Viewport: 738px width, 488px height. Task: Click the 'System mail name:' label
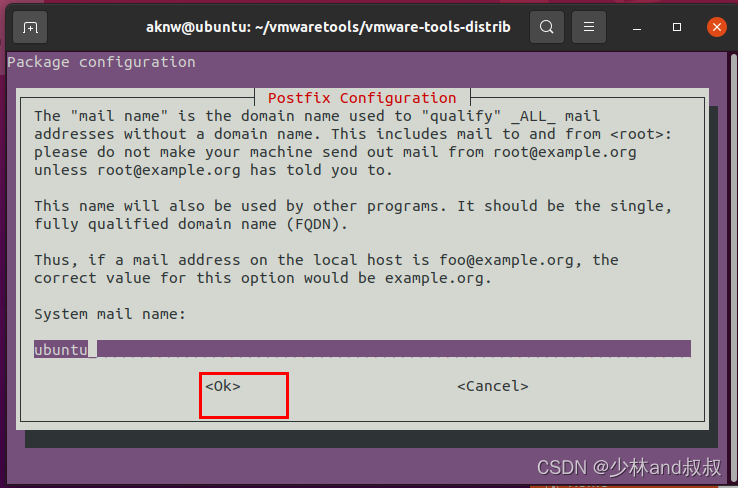(110, 314)
